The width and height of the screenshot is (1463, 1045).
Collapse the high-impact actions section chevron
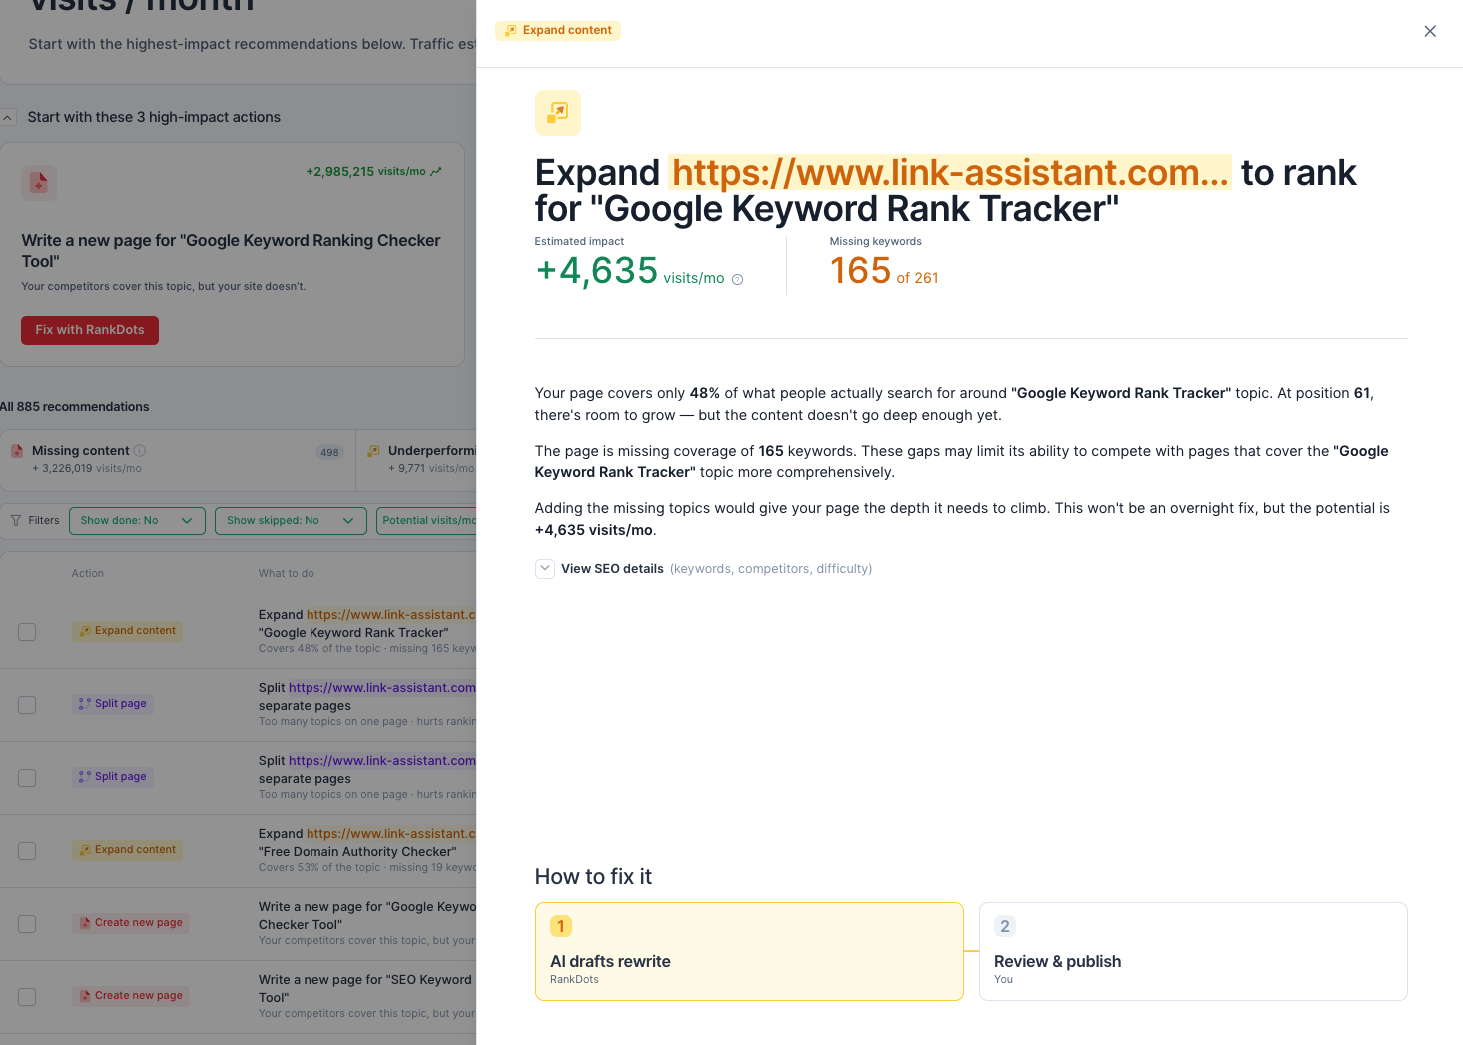(8, 118)
